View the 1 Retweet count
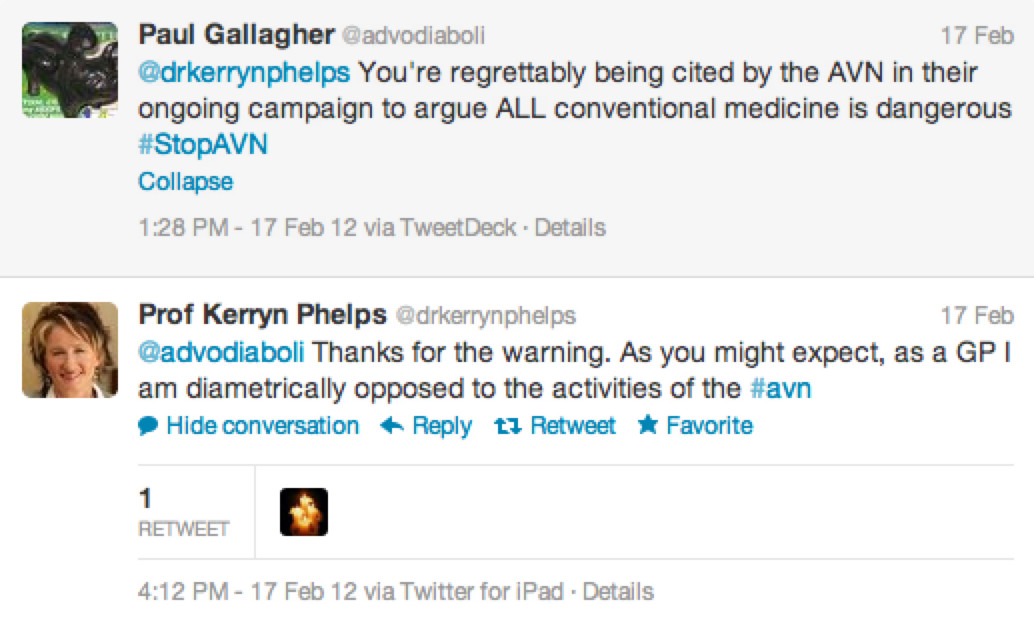 tap(183, 512)
